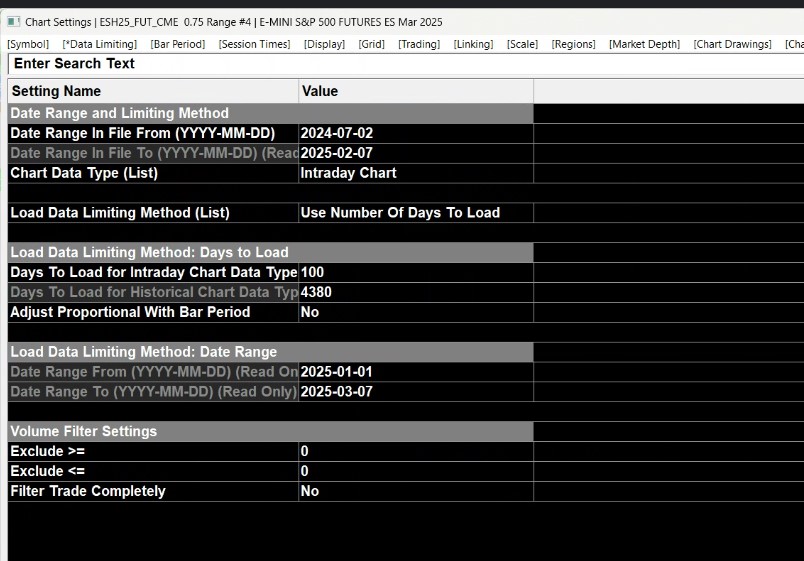This screenshot has height=561, width=804.
Task: Select Load Data Limiting Method: Days to Load header
Action: coord(271,253)
